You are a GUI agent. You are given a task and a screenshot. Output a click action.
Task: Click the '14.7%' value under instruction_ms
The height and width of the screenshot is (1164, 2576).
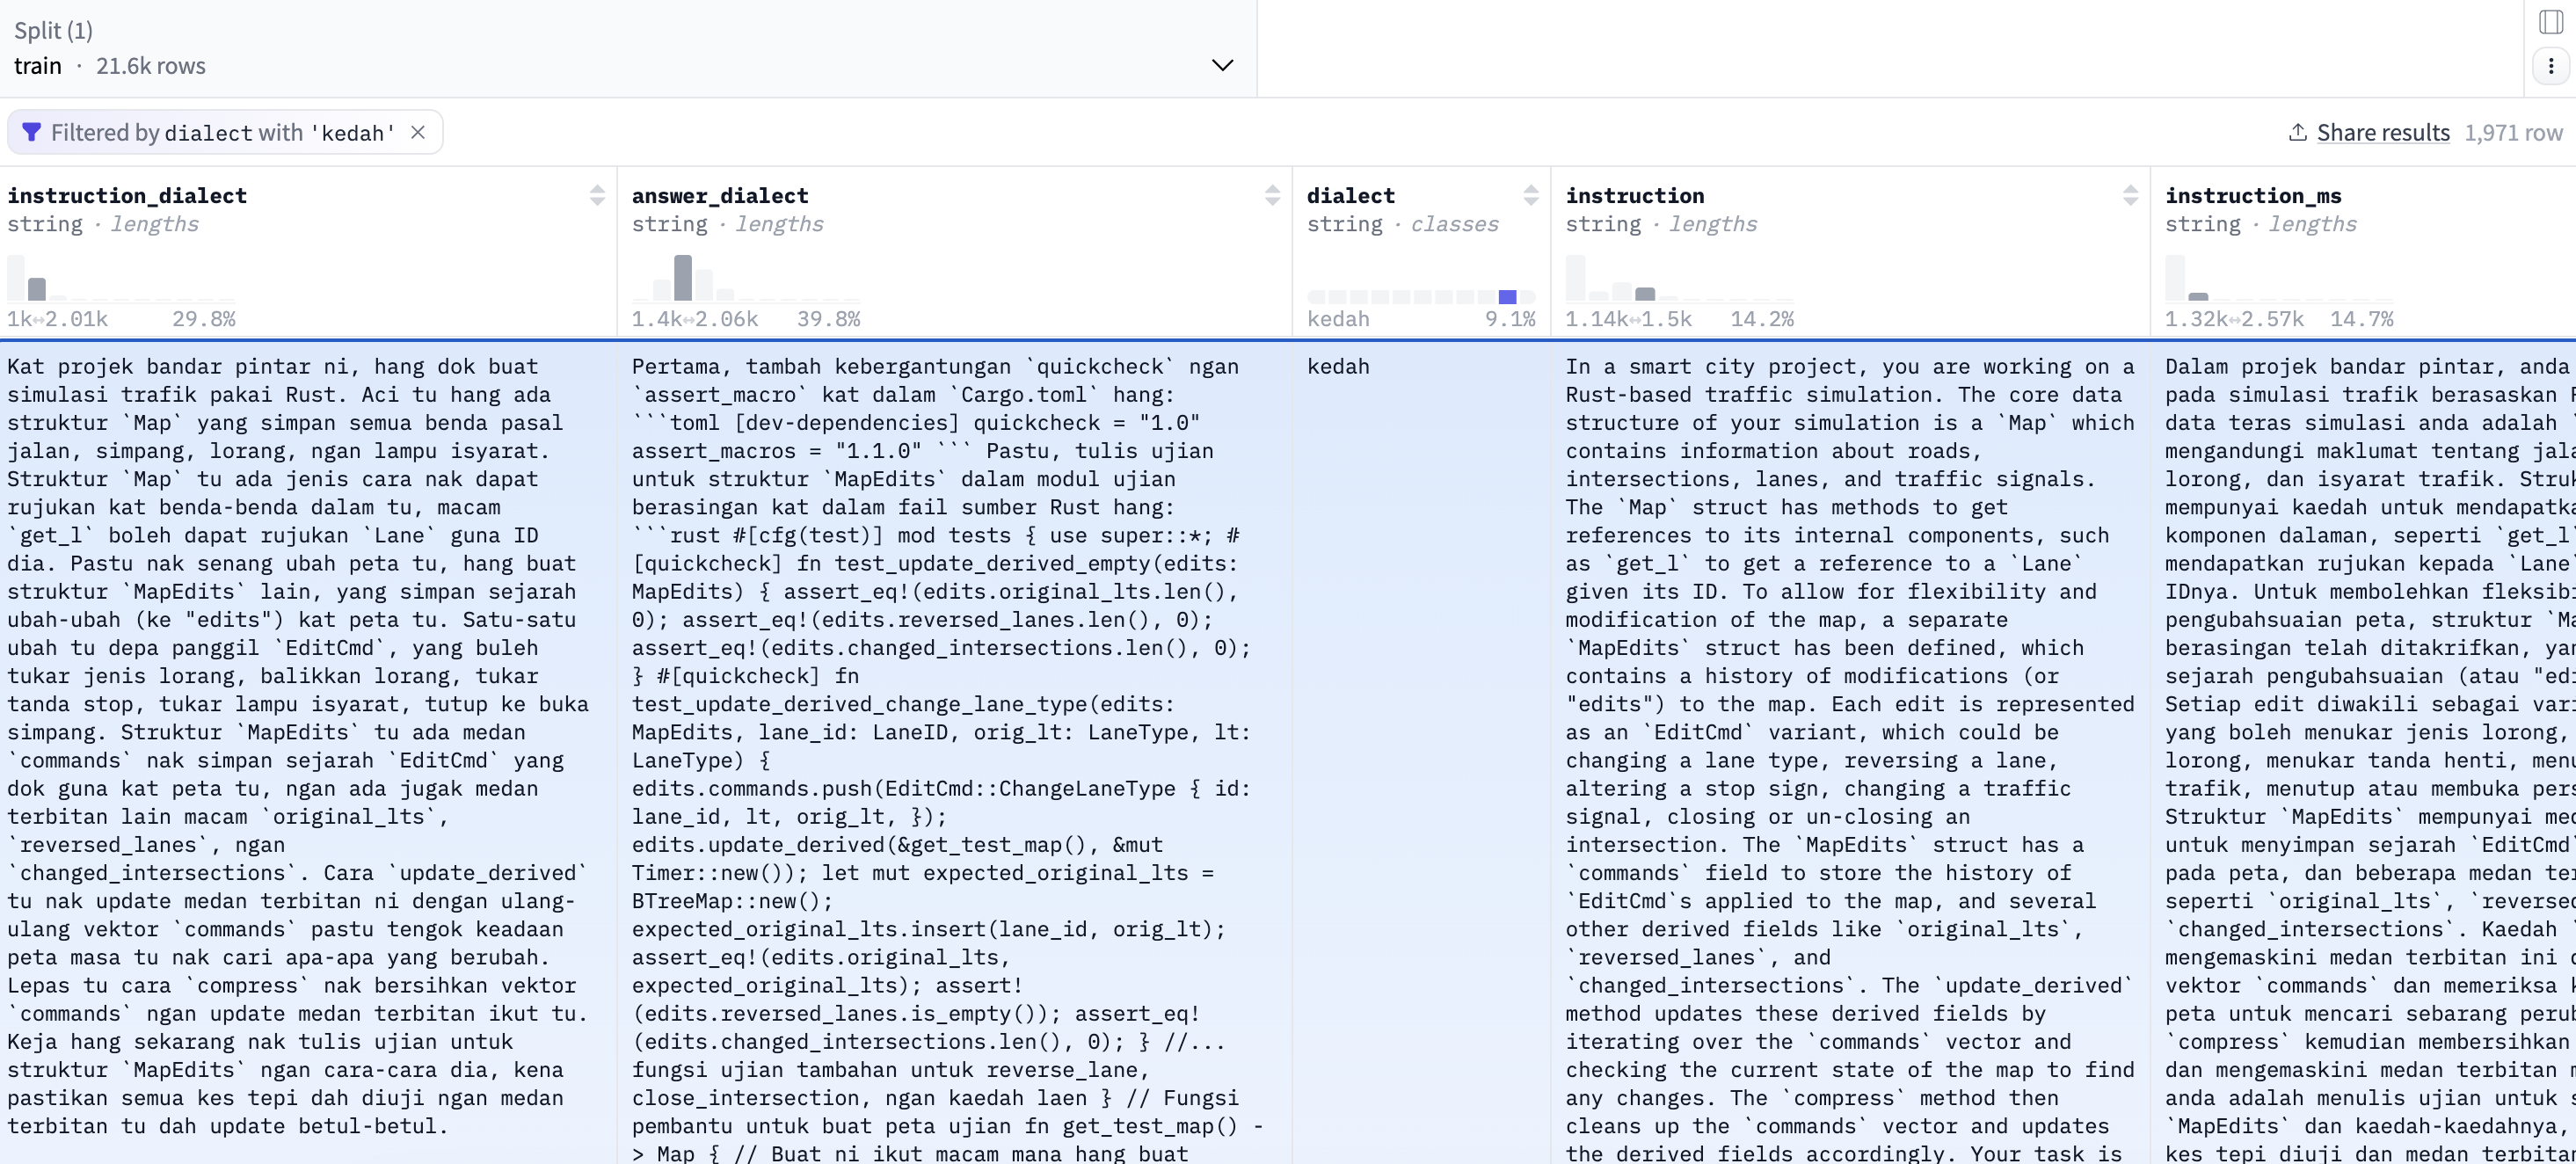pyautogui.click(x=2361, y=319)
